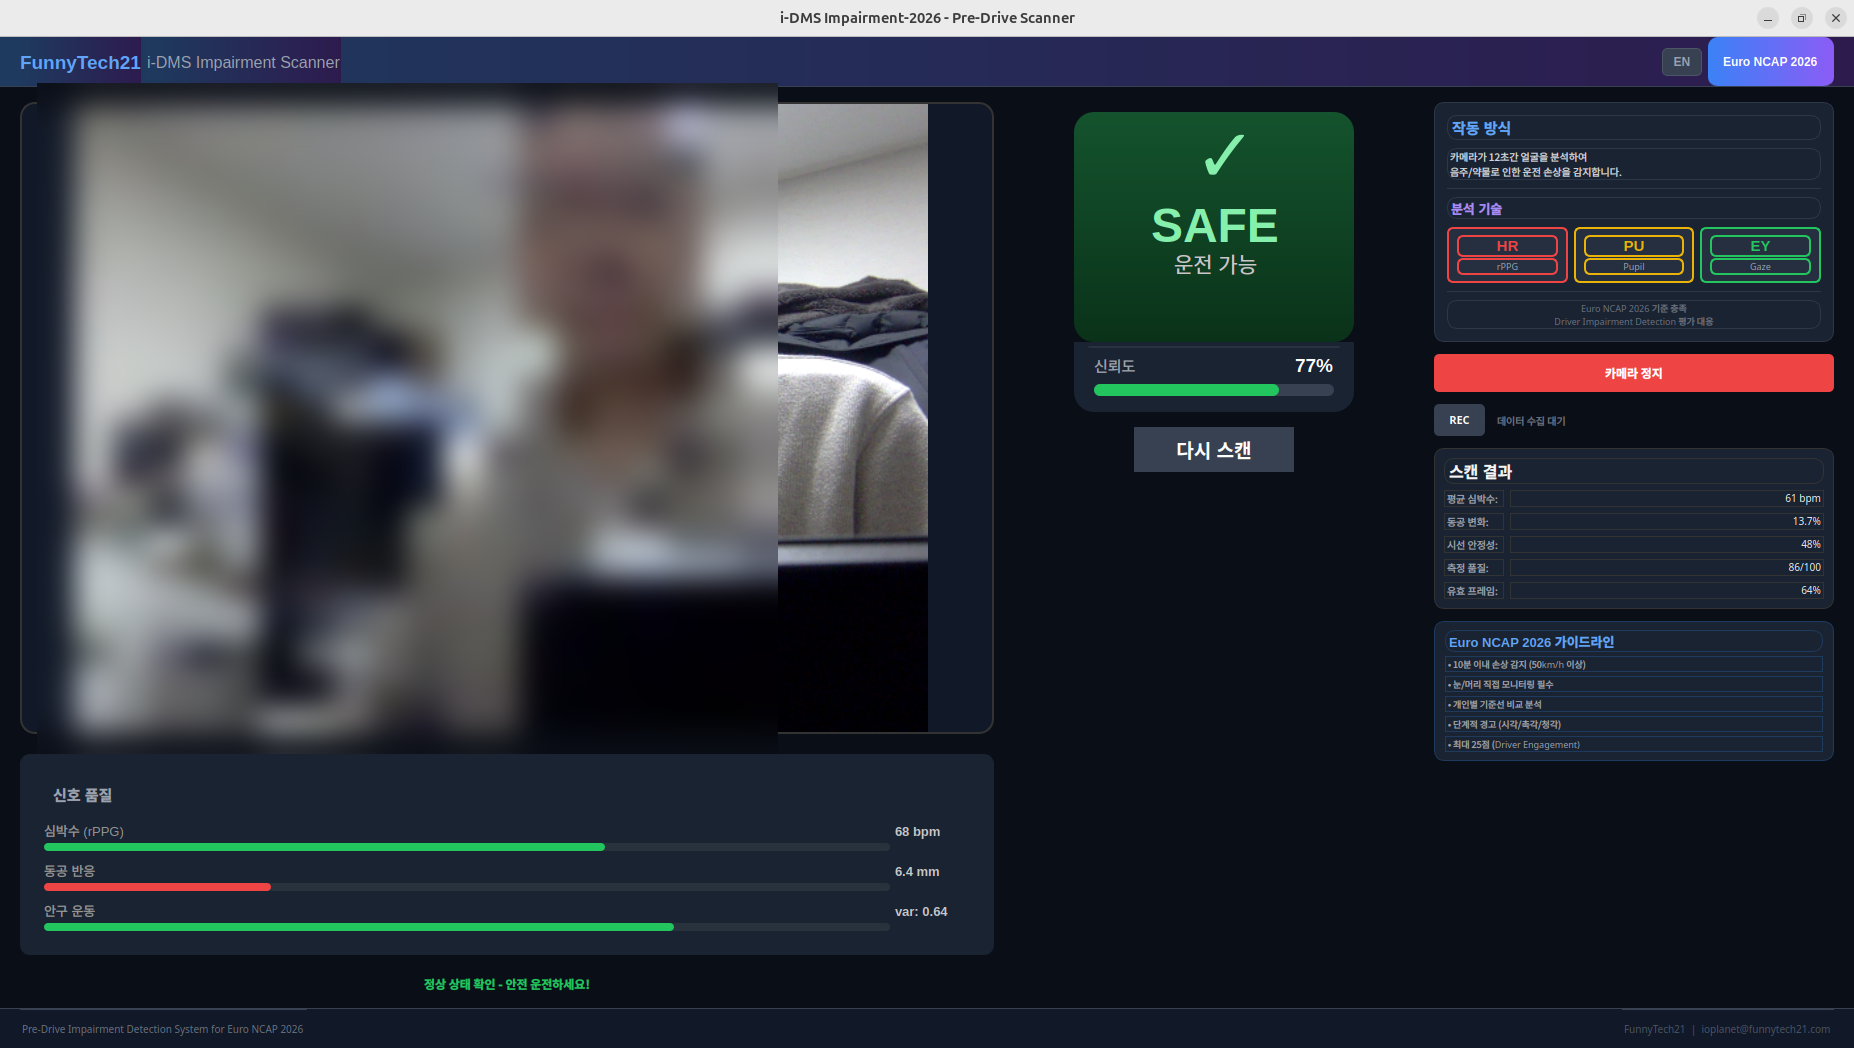This screenshot has height=1048, width=1854.
Task: Click the Euro NCAP 2026 badge
Action: click(1770, 61)
